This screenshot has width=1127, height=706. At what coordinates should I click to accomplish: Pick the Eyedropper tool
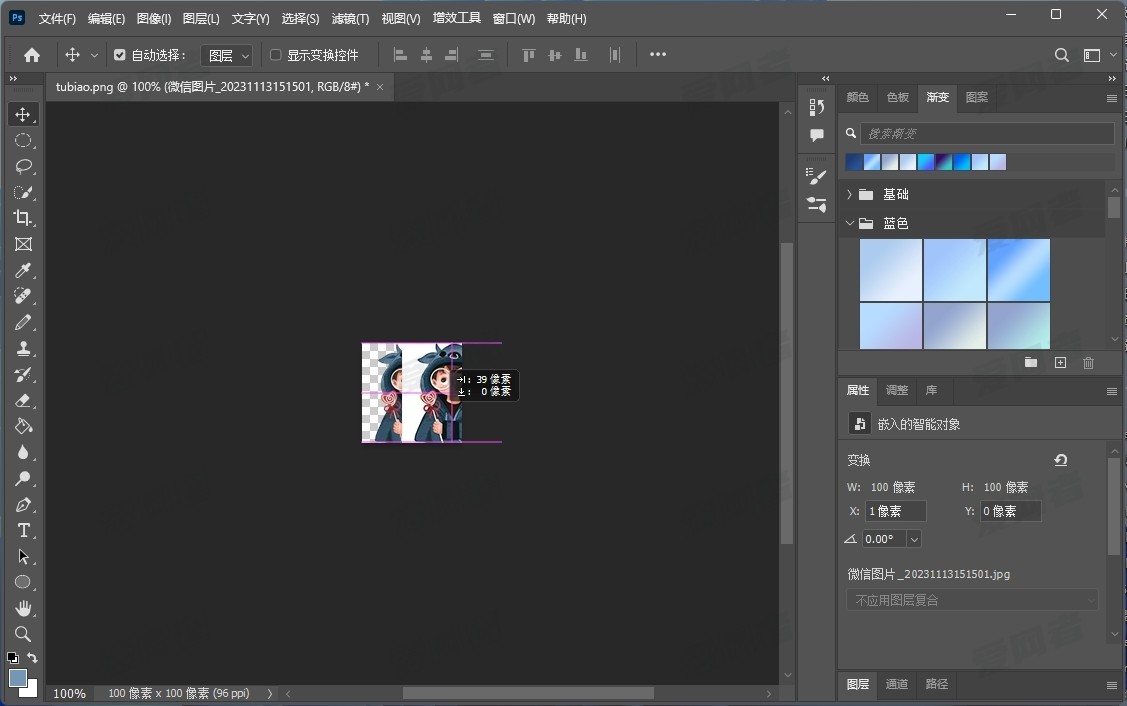(x=23, y=271)
